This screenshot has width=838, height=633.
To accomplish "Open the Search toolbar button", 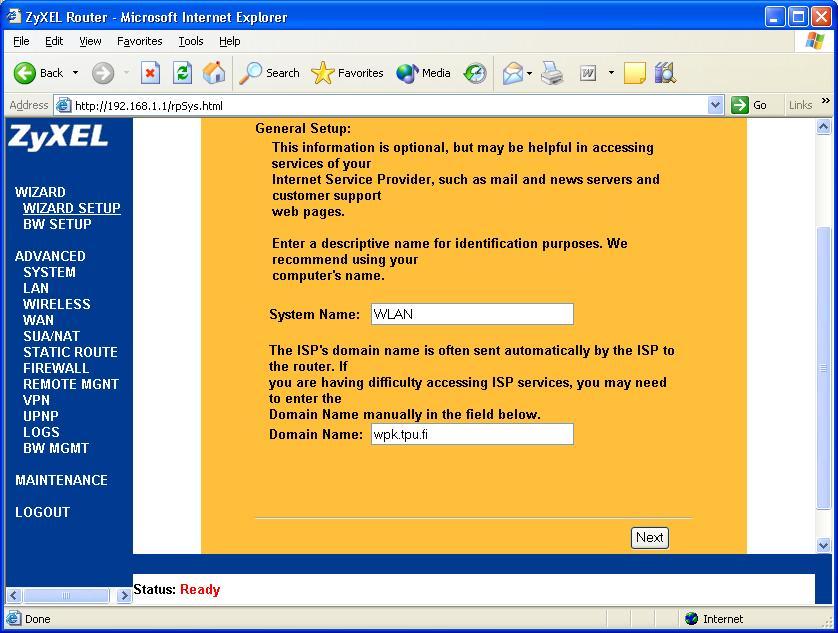I will coord(269,73).
